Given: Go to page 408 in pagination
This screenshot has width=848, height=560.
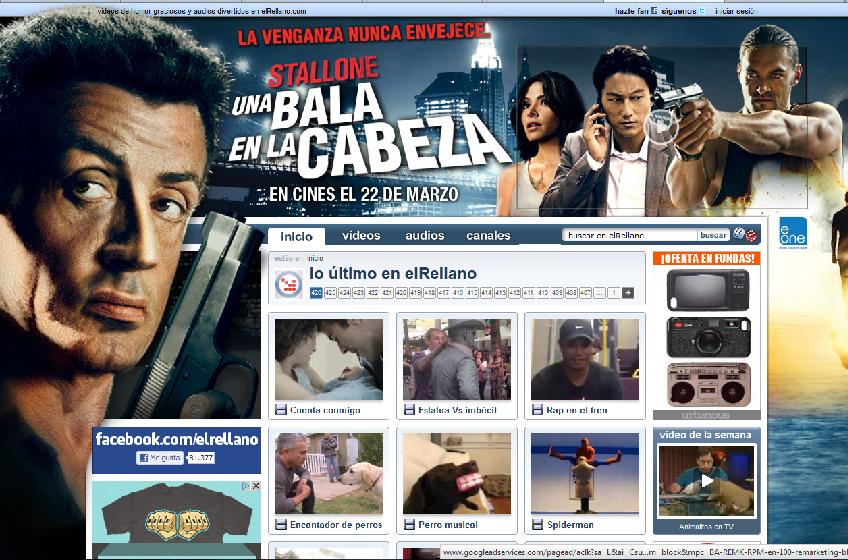Looking at the screenshot, I should 571,293.
